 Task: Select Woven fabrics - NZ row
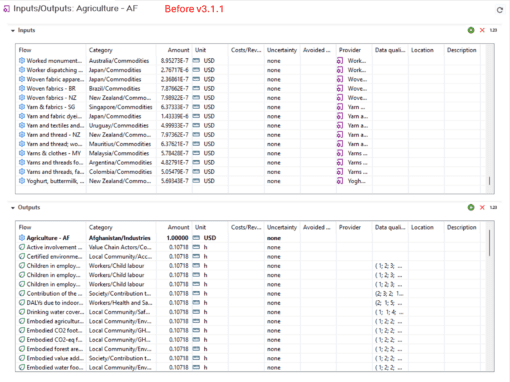pos(251,98)
